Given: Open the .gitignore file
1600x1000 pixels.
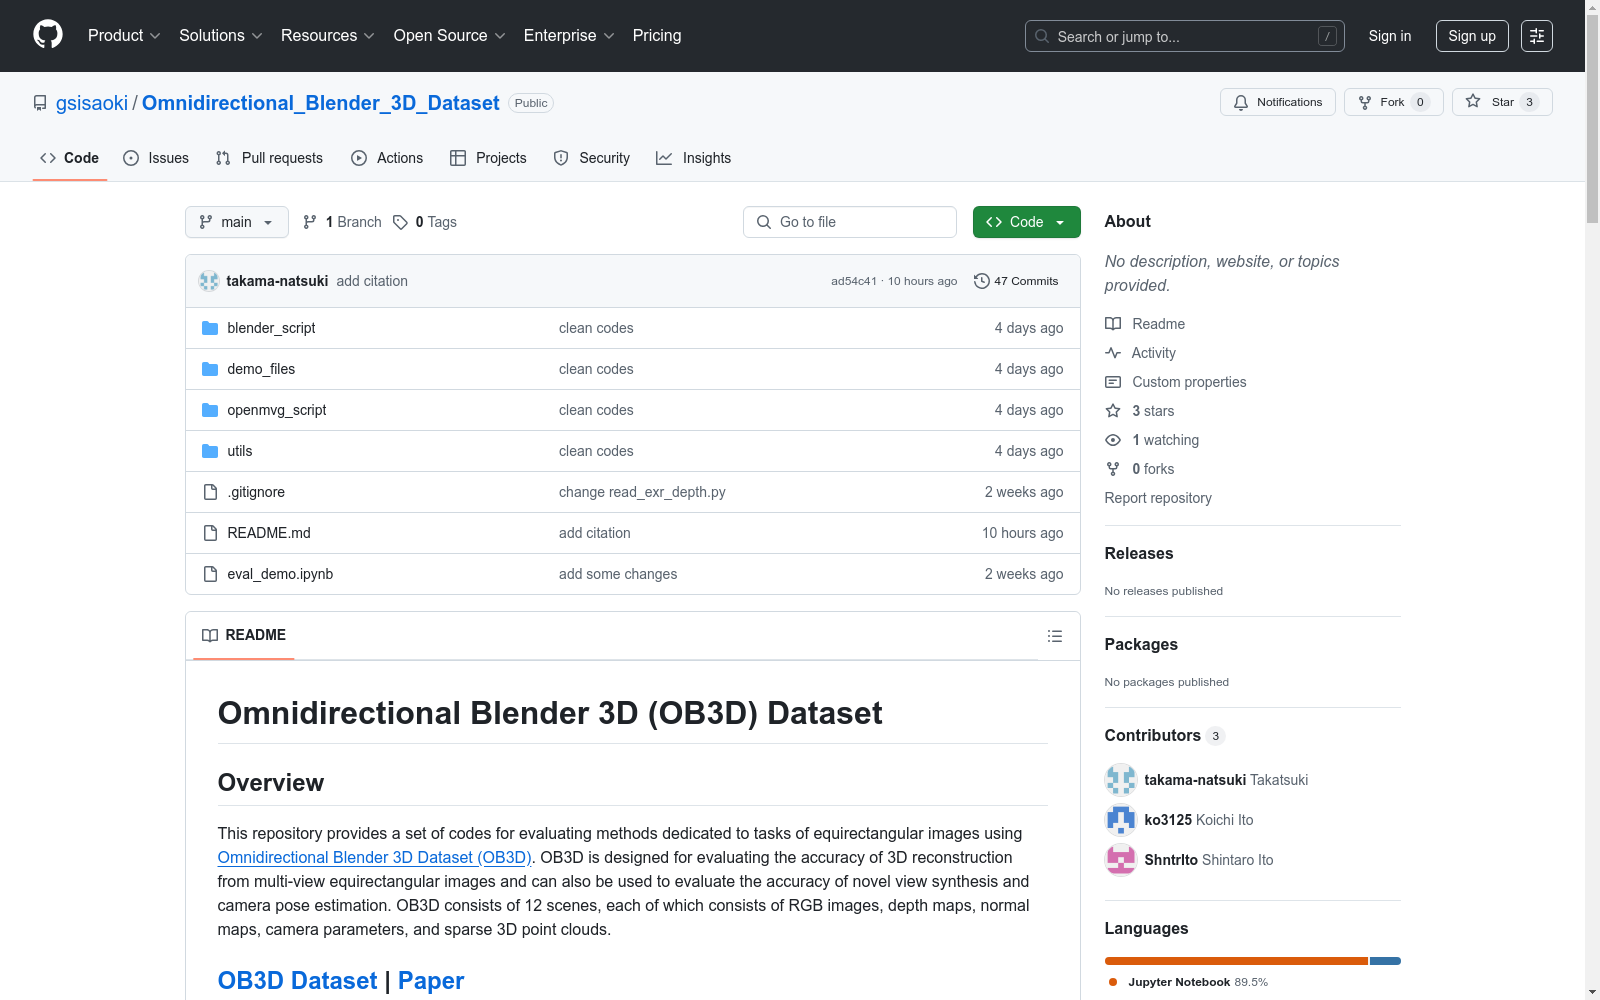Looking at the screenshot, I should pos(256,492).
